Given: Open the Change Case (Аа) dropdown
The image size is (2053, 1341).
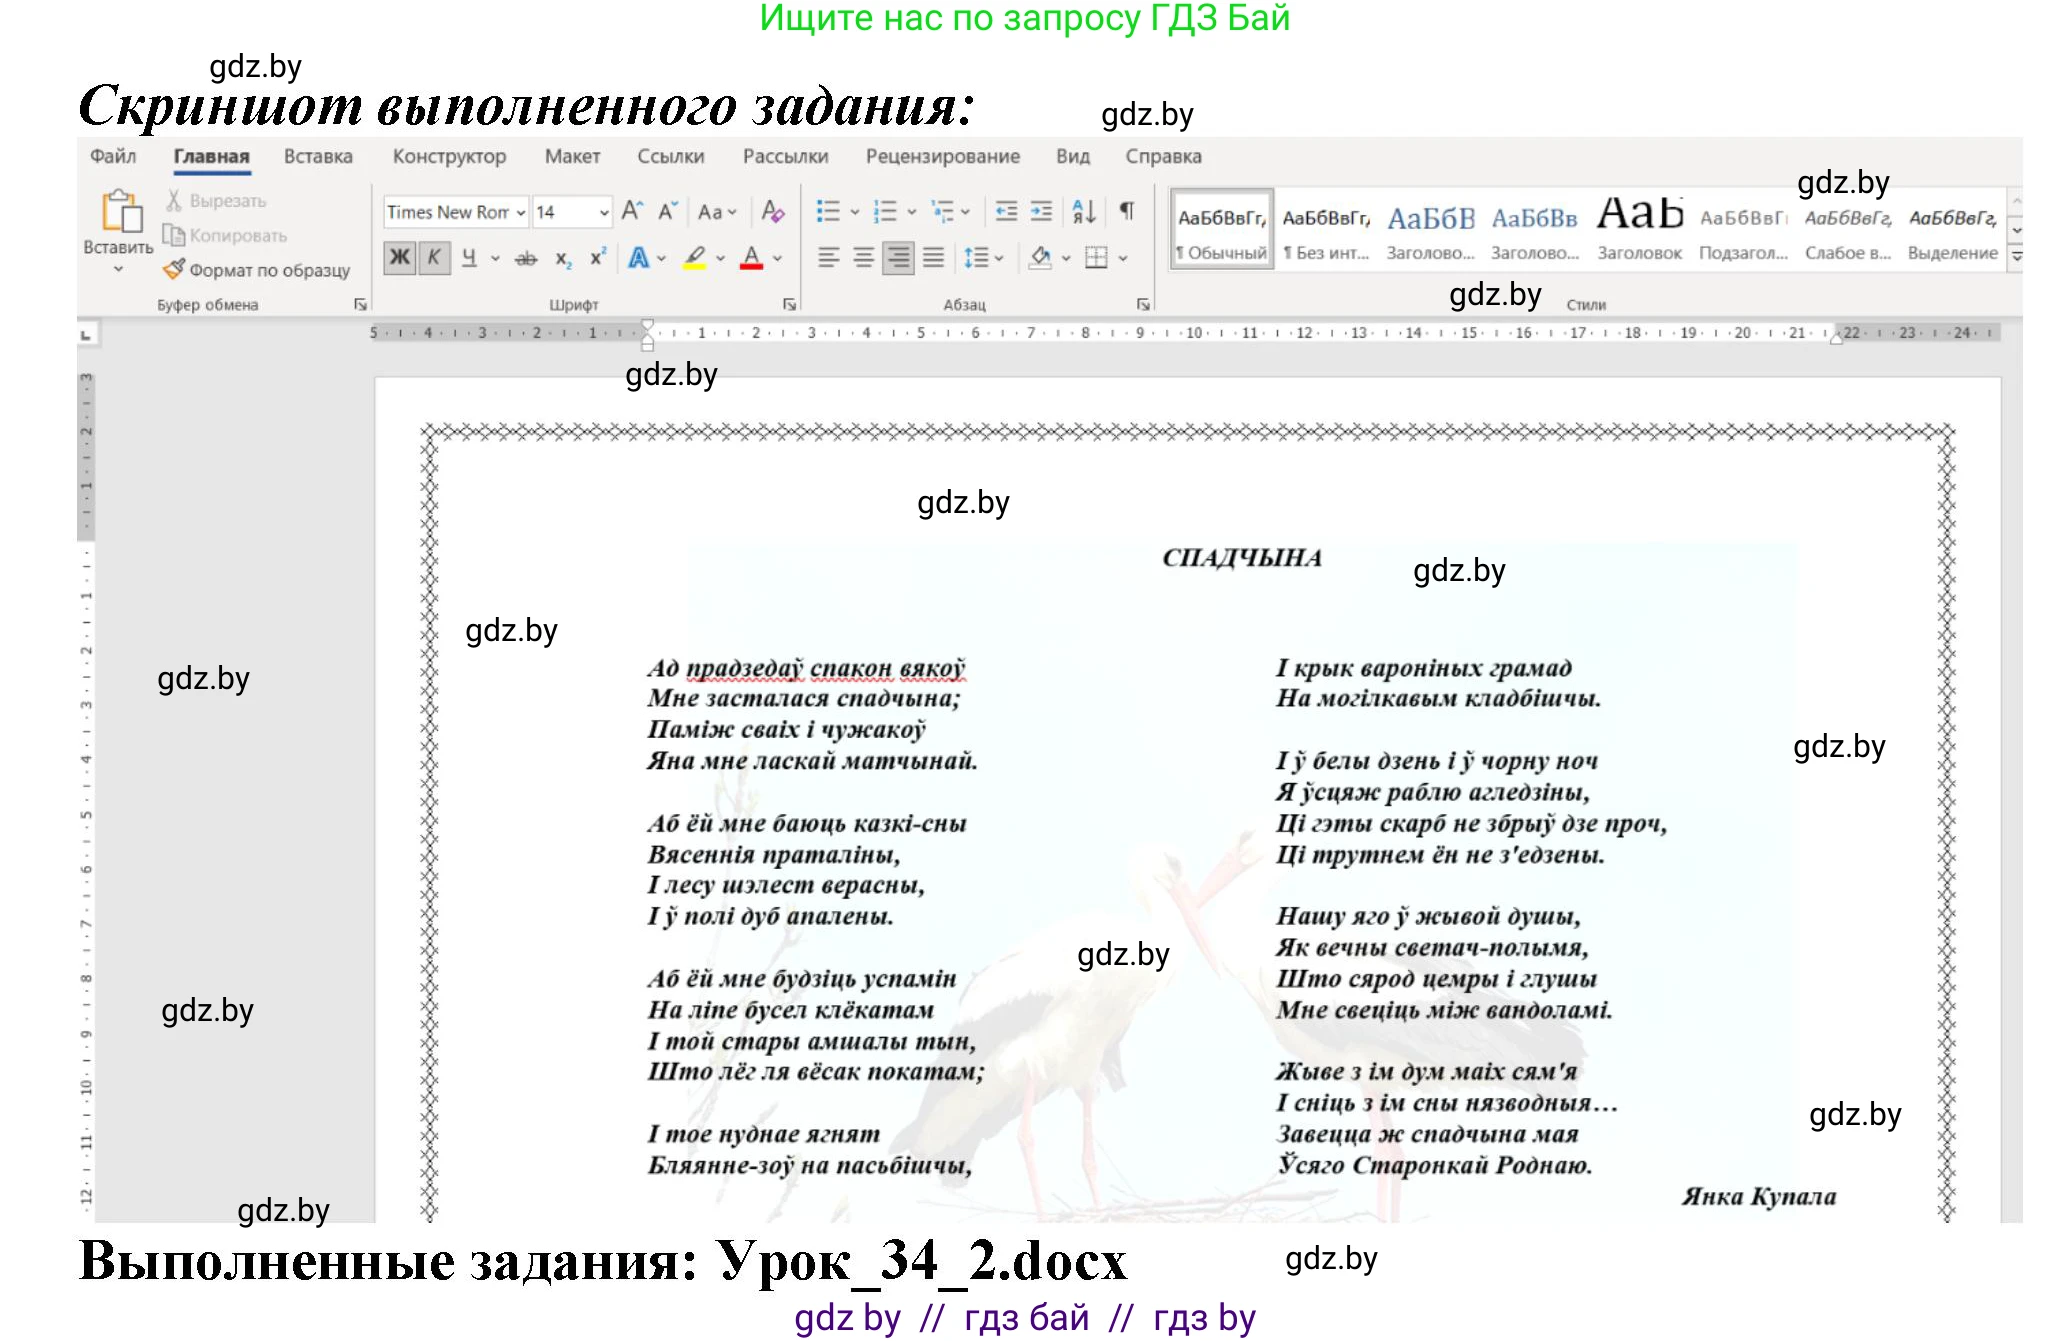Looking at the screenshot, I should 717,212.
